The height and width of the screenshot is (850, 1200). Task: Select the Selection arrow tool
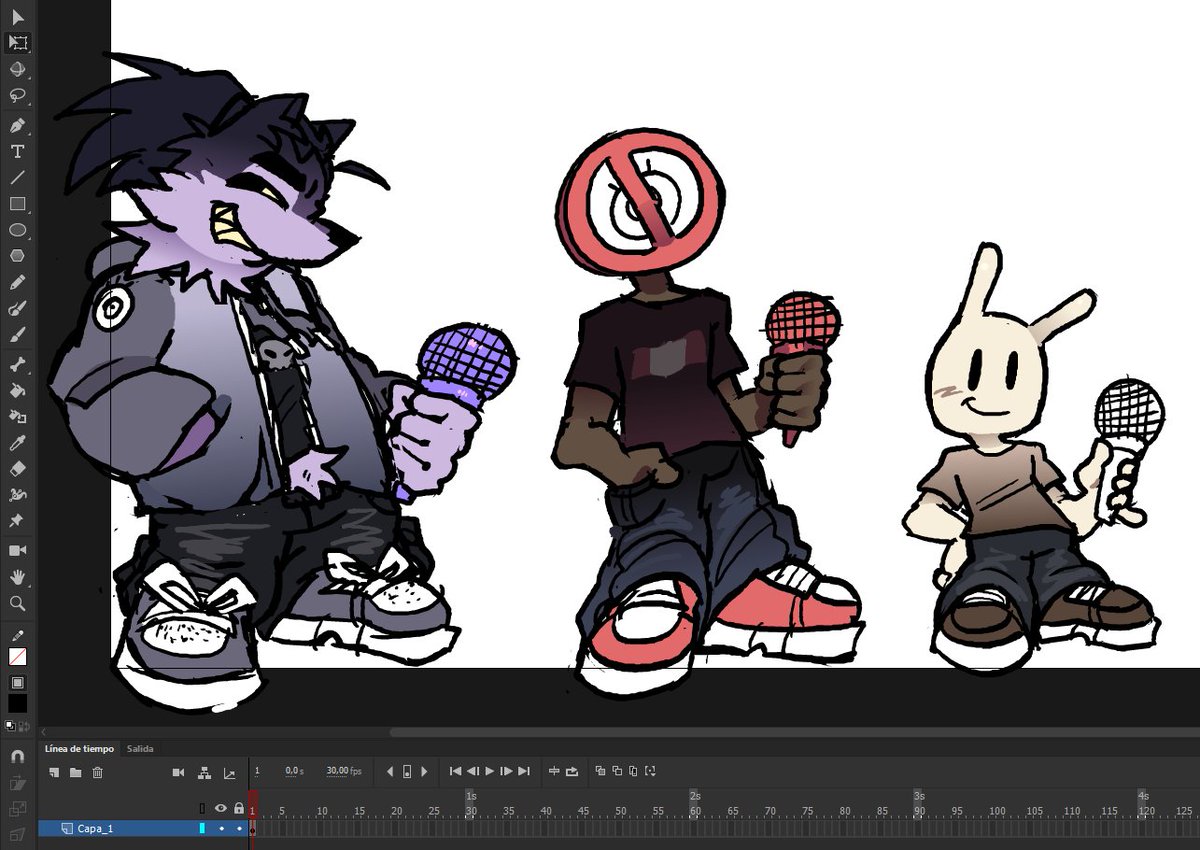coord(17,17)
